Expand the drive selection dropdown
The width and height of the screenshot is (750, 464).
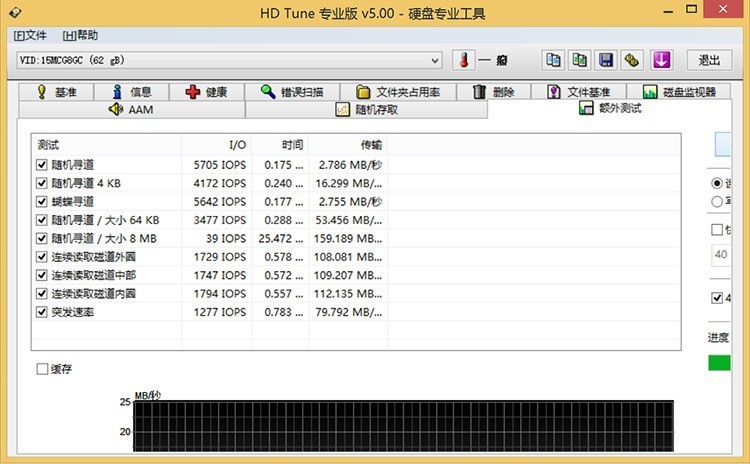435,61
